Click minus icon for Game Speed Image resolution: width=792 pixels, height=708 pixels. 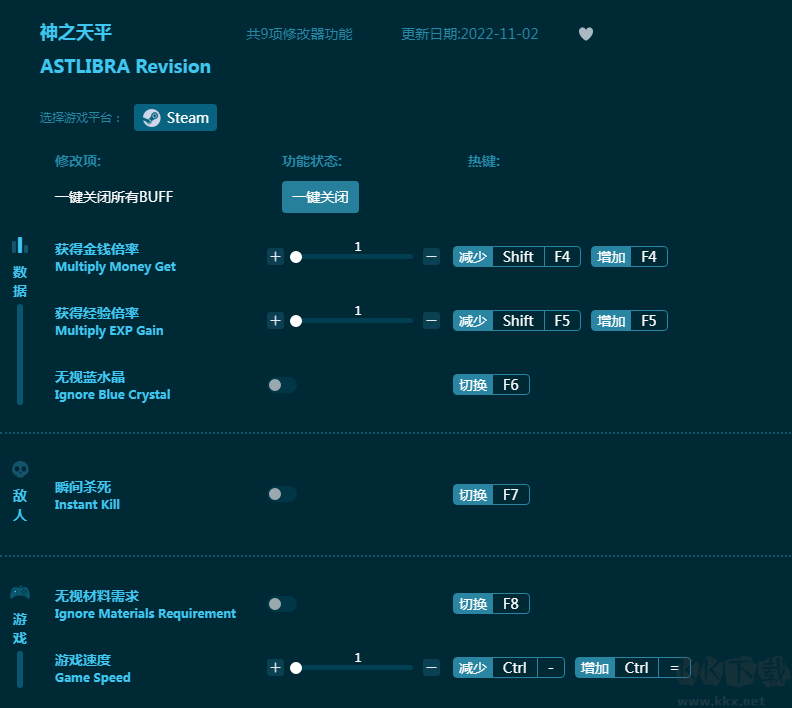pos(431,668)
